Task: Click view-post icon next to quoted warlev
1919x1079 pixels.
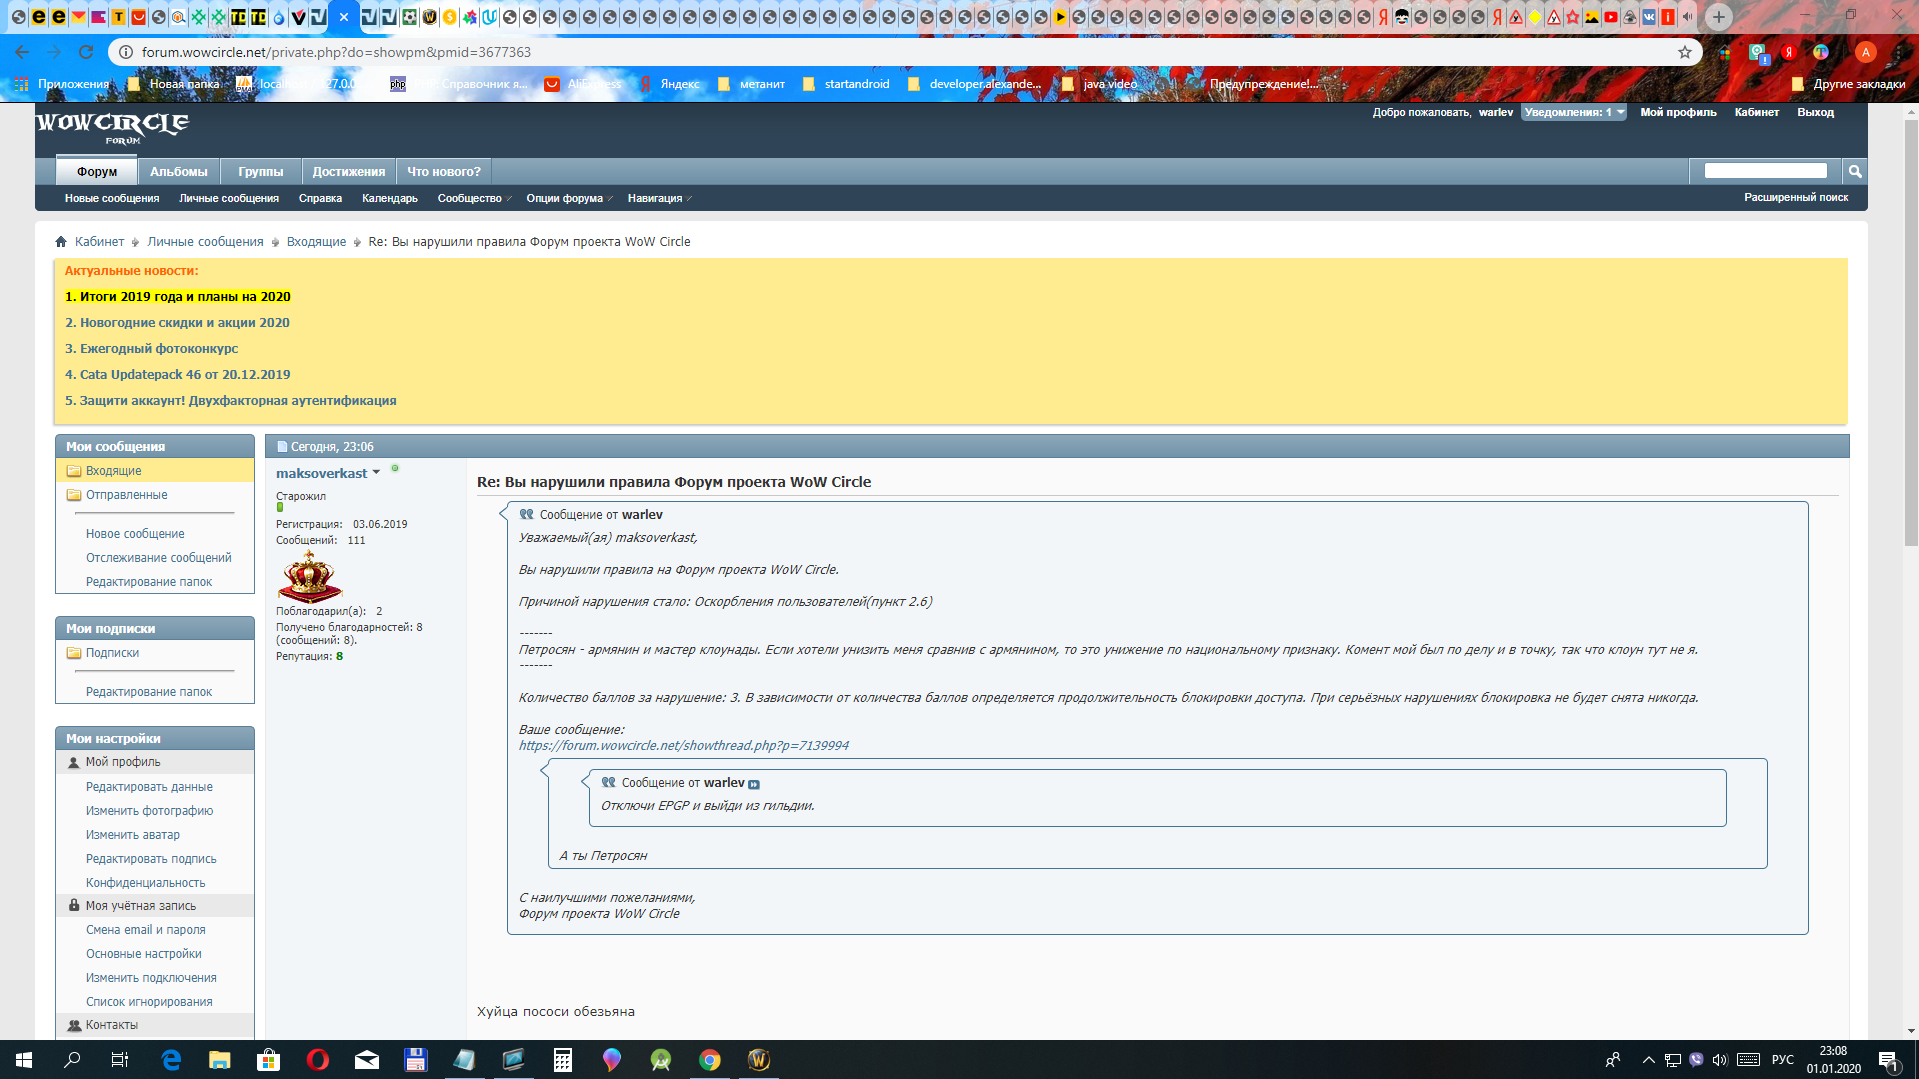Action: pyautogui.click(x=754, y=784)
